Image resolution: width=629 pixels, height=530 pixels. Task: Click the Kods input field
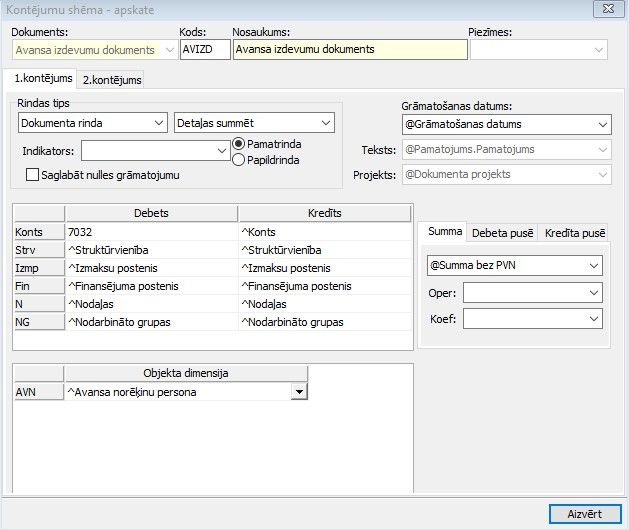204,49
